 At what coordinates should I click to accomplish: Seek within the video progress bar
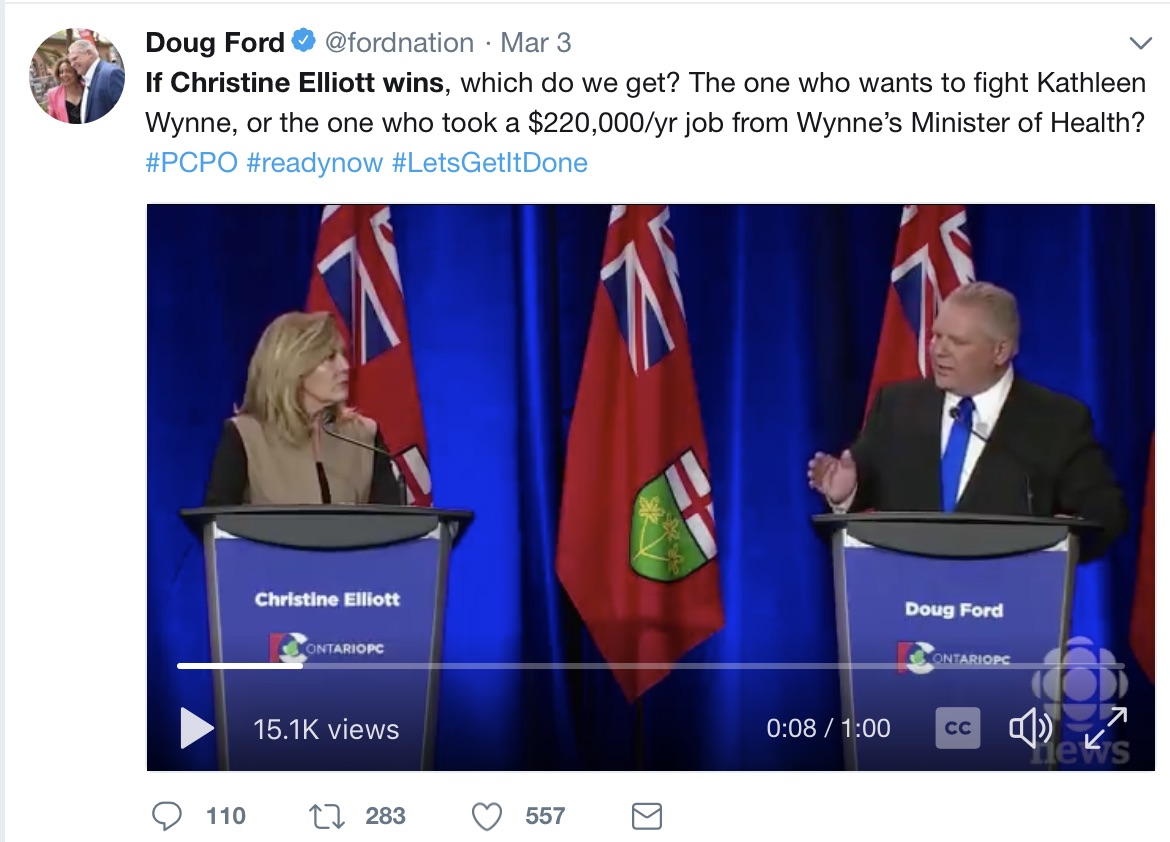651,665
